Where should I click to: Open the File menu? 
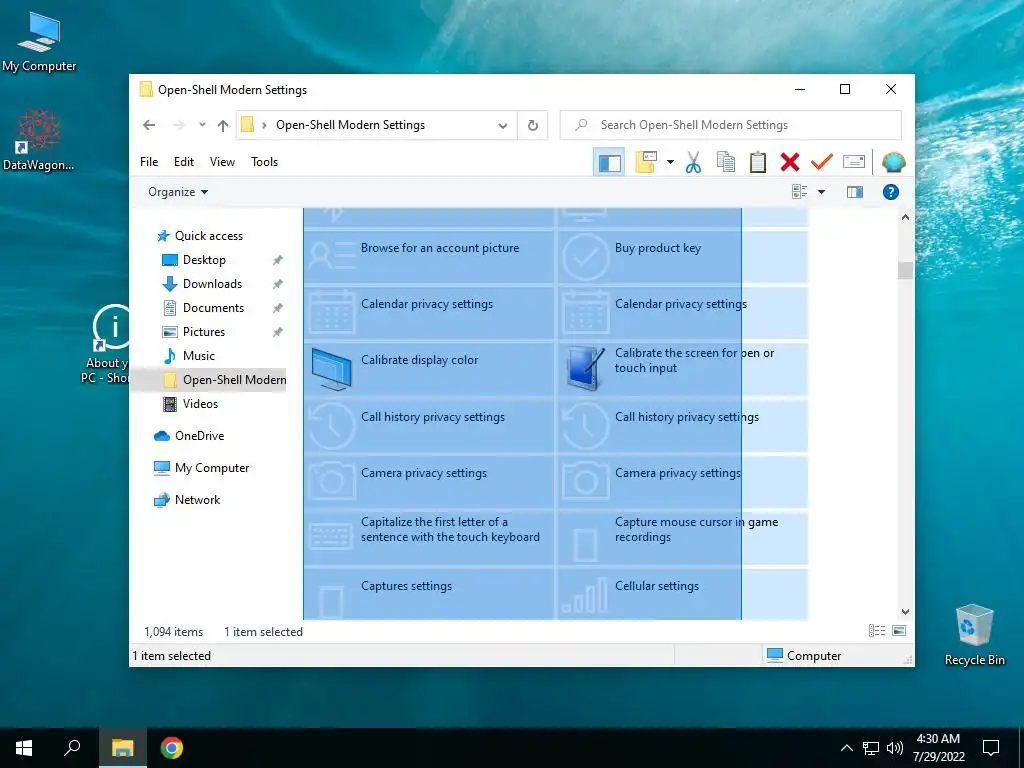pyautogui.click(x=149, y=162)
